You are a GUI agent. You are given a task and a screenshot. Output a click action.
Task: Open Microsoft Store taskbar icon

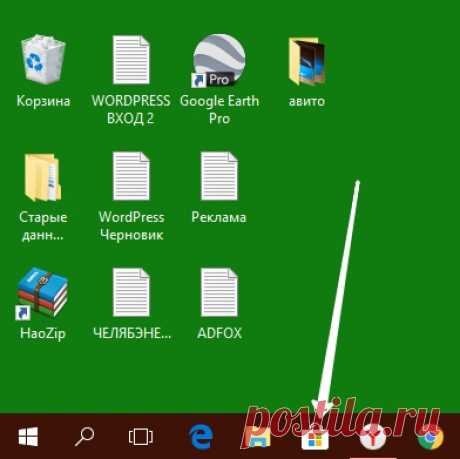click(x=315, y=438)
